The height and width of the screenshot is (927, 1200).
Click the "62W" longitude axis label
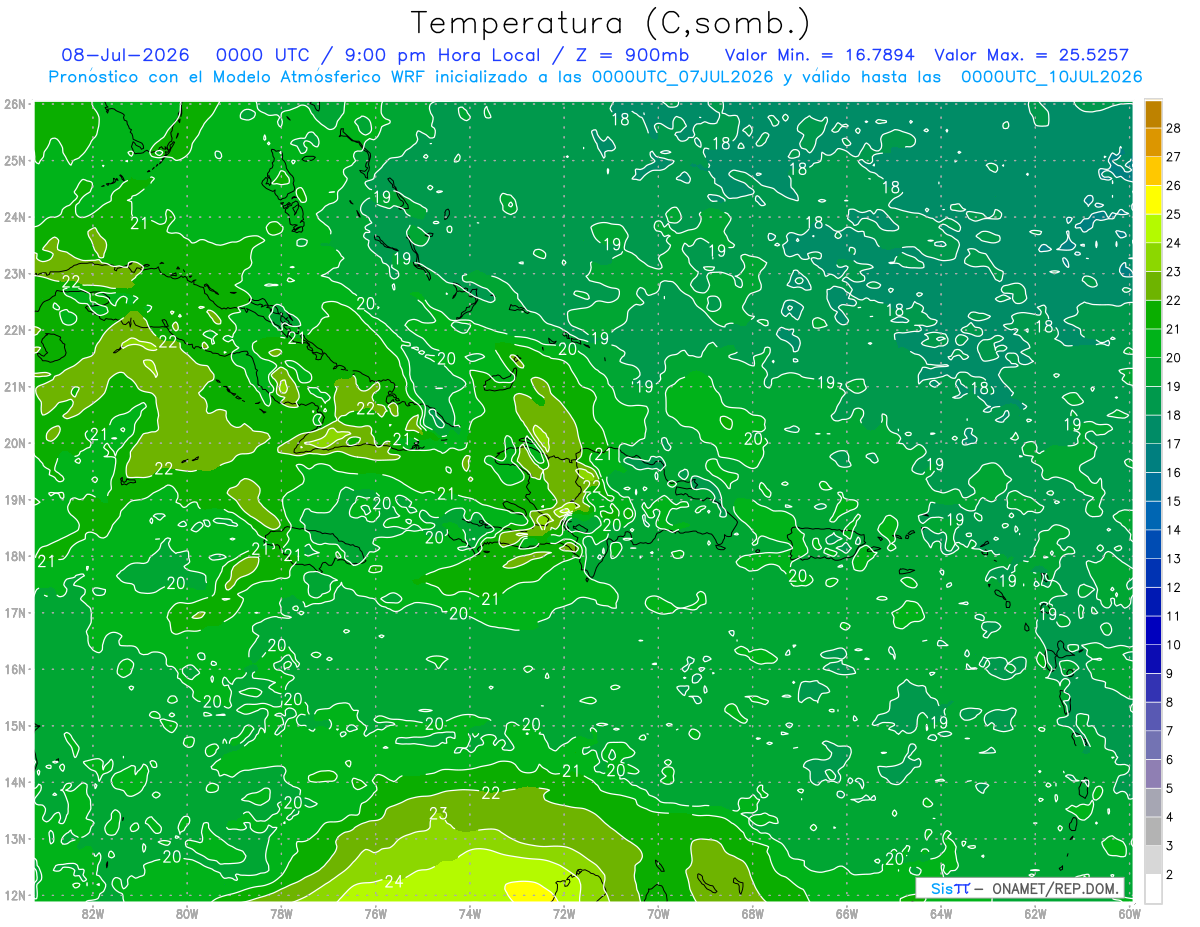pyautogui.click(x=1035, y=912)
